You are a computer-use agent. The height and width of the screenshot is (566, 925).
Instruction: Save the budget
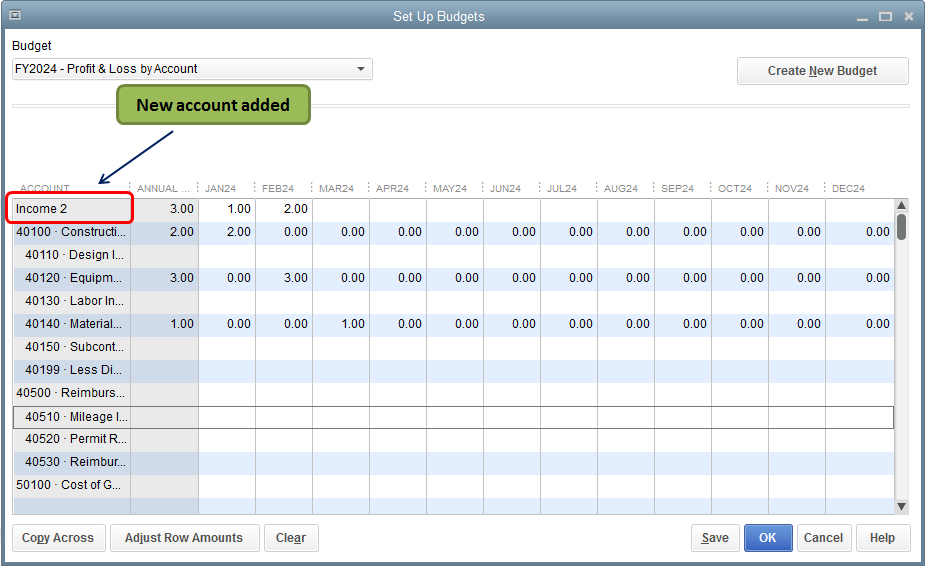pyautogui.click(x=715, y=538)
